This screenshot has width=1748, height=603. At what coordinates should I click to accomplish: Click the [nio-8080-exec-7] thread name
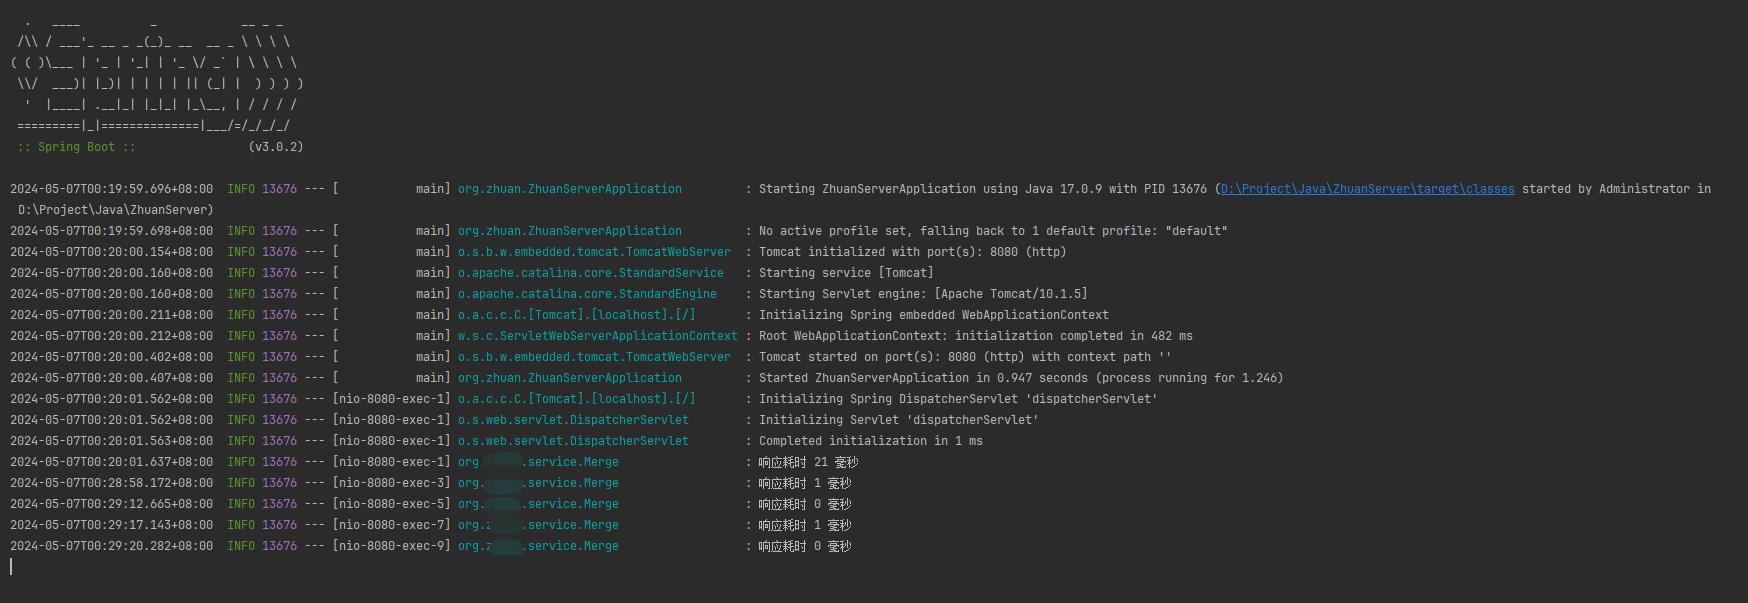[x=391, y=525]
